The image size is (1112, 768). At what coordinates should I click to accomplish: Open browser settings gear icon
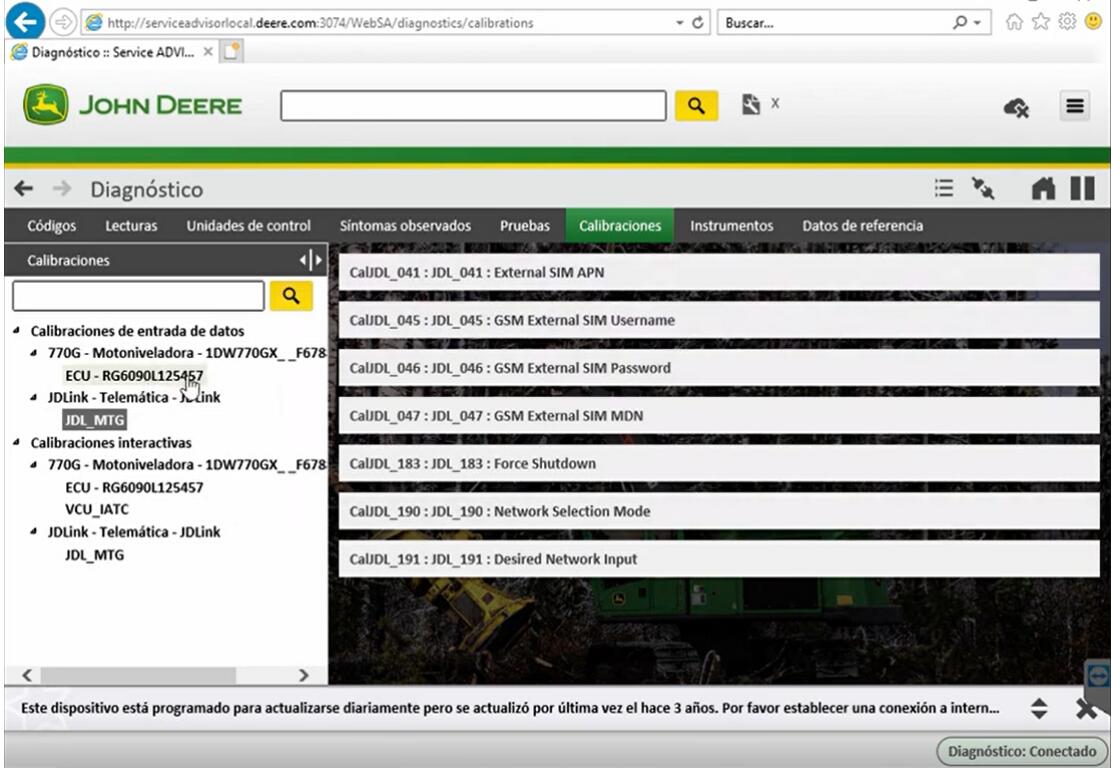pyautogui.click(x=1067, y=22)
